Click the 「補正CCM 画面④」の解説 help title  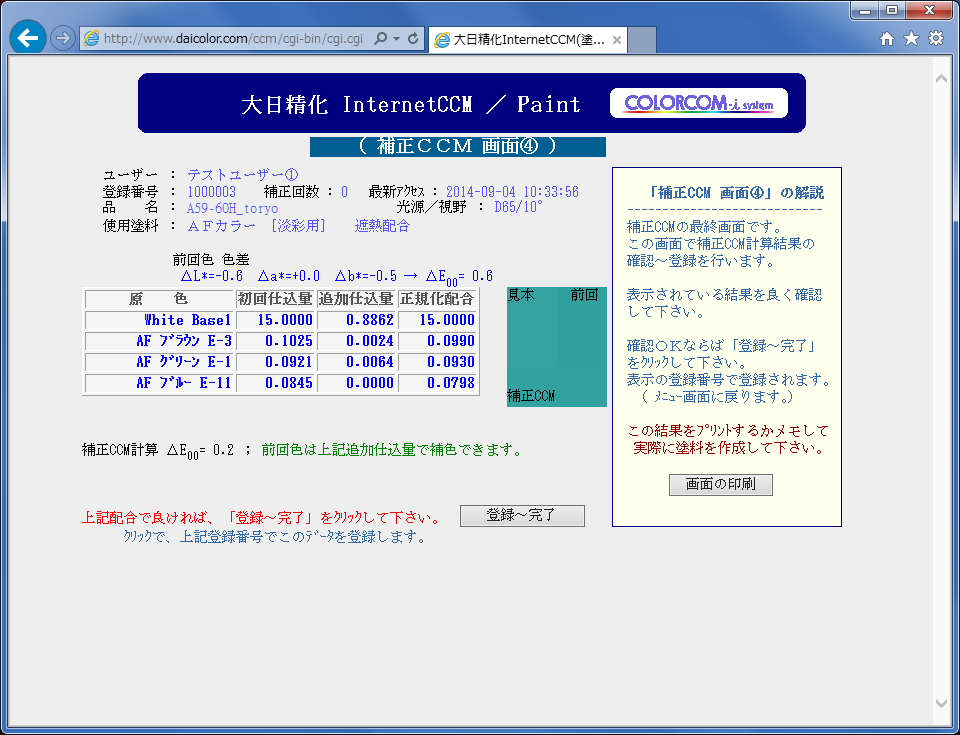click(736, 193)
